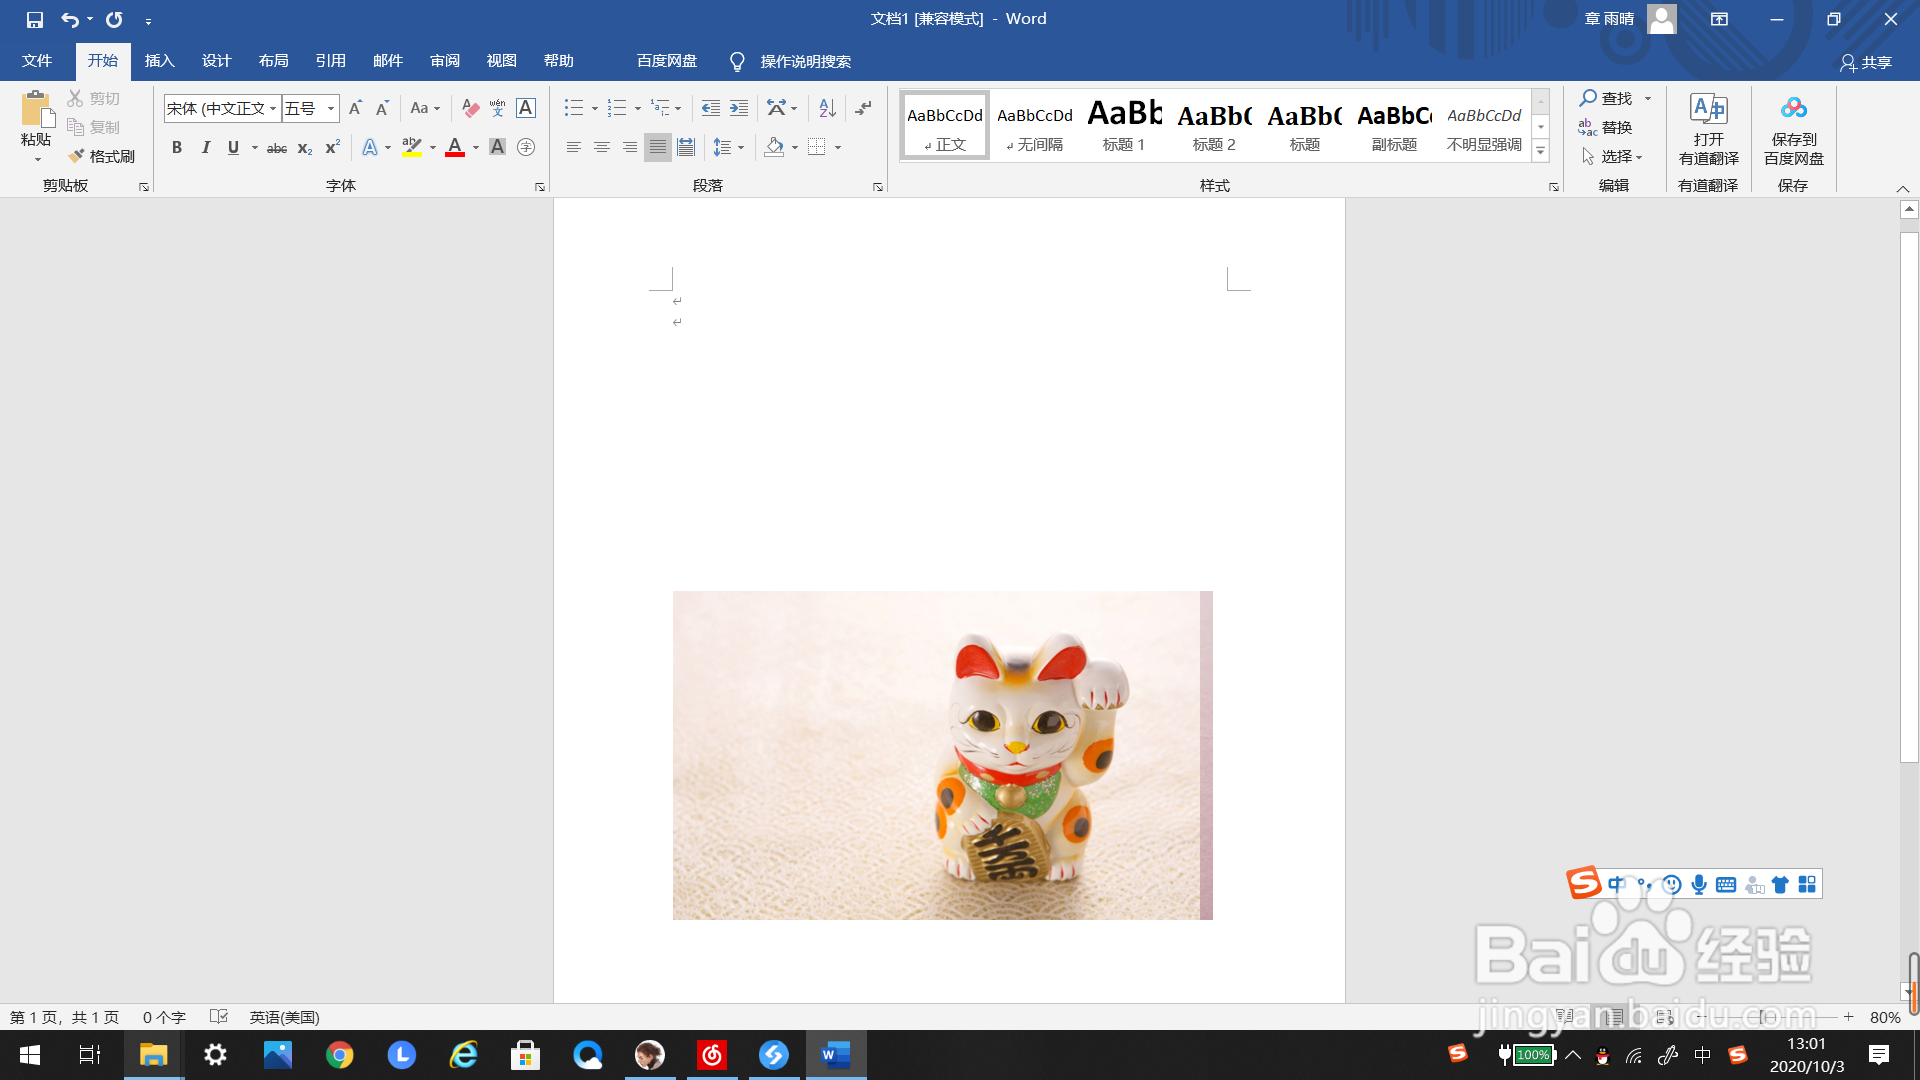This screenshot has height=1080, width=1920.
Task: Open the font name dropdown (宋体)
Action: 273,108
